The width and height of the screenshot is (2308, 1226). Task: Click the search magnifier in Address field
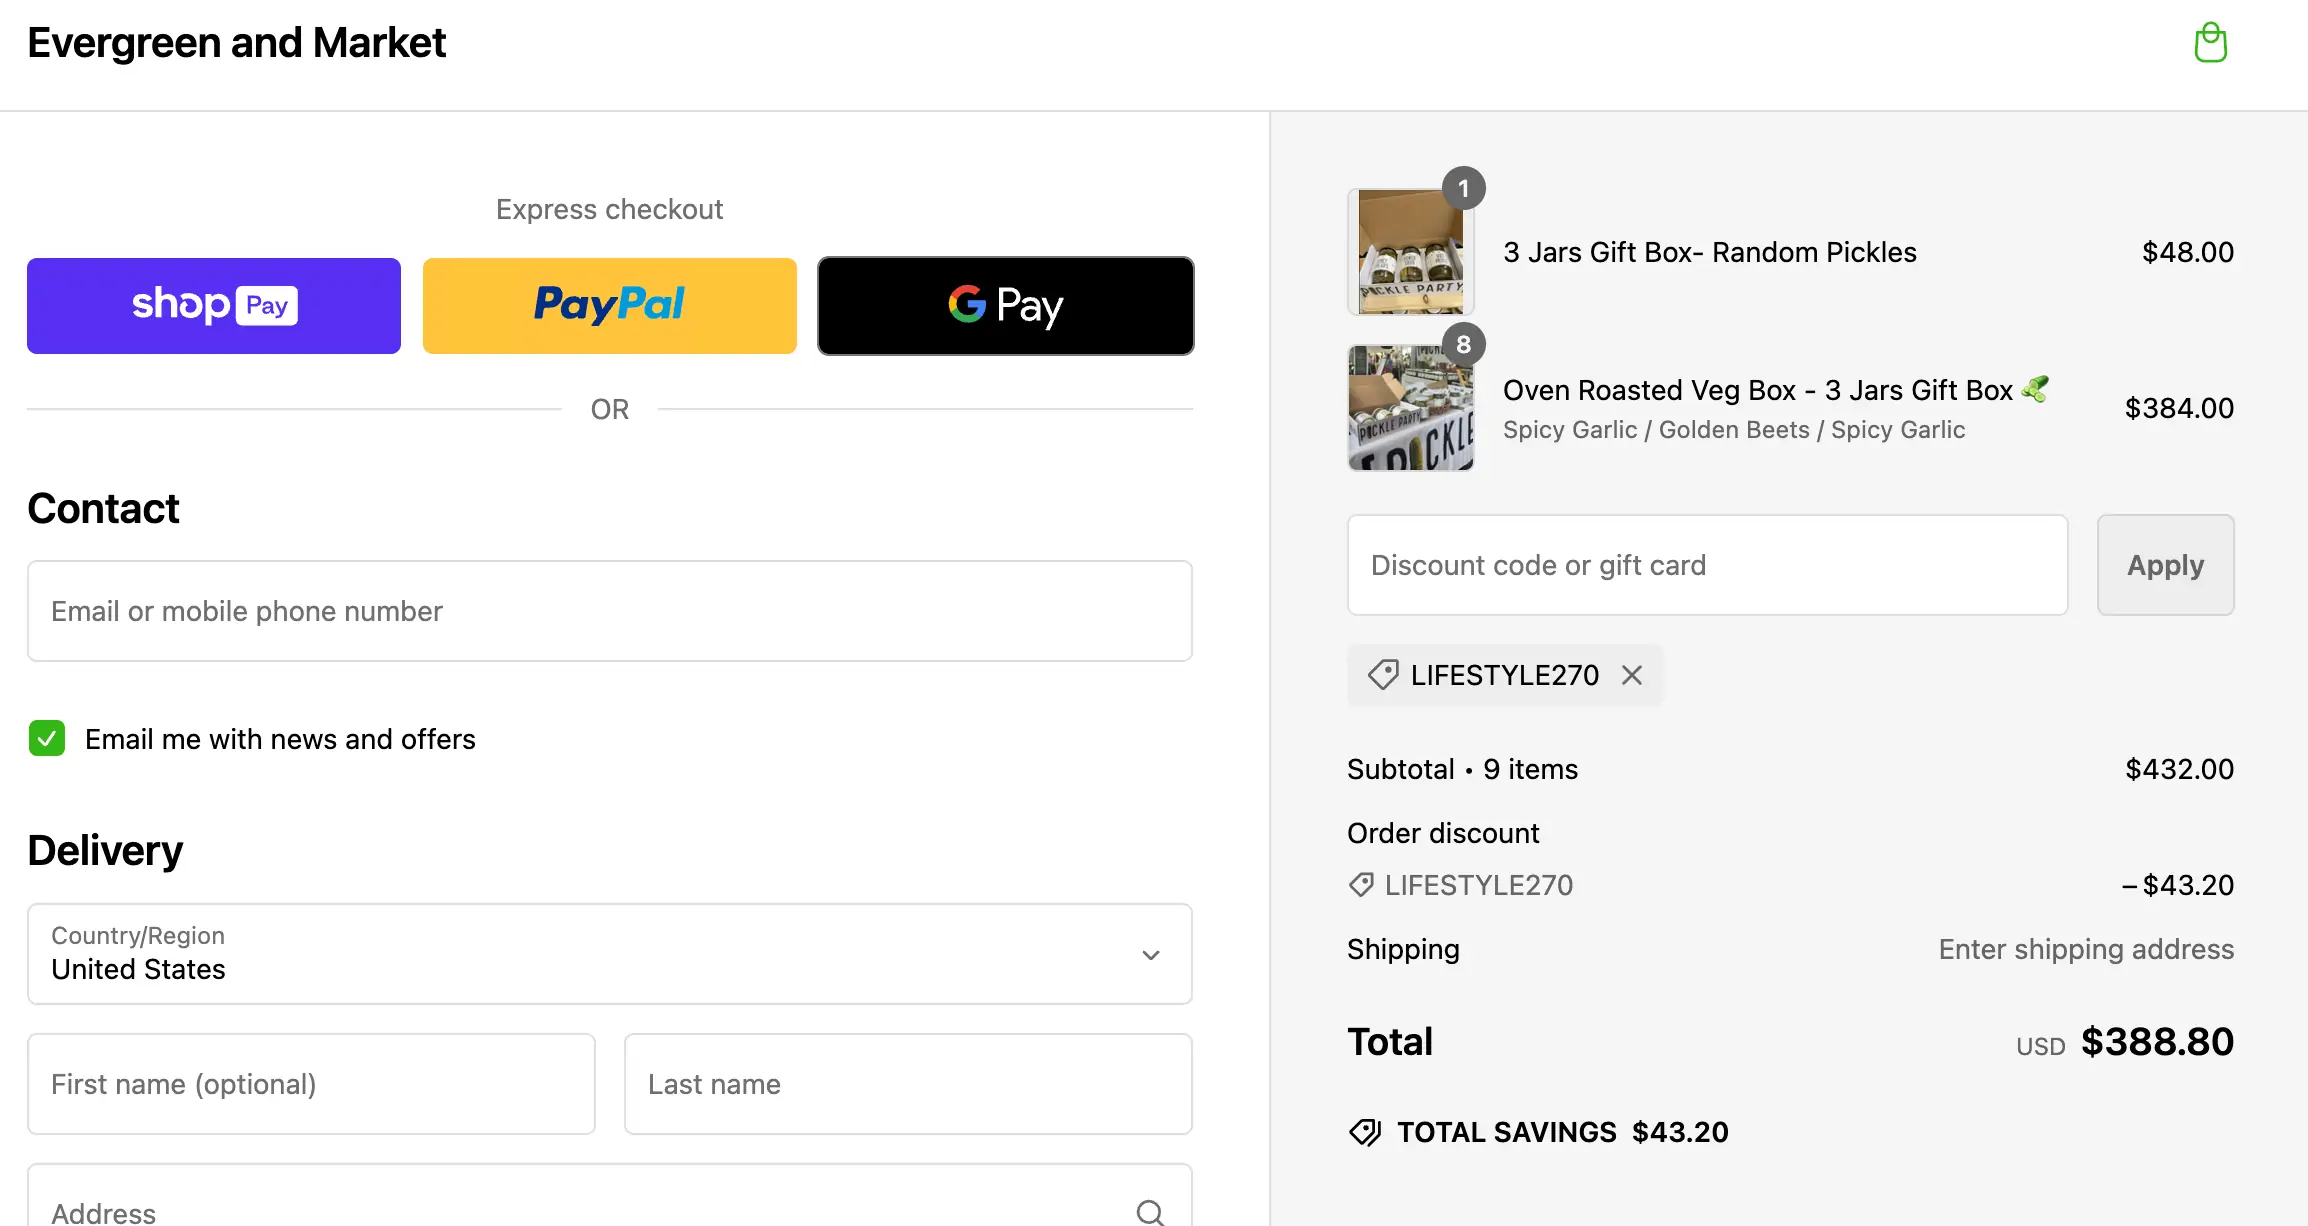click(1150, 1212)
